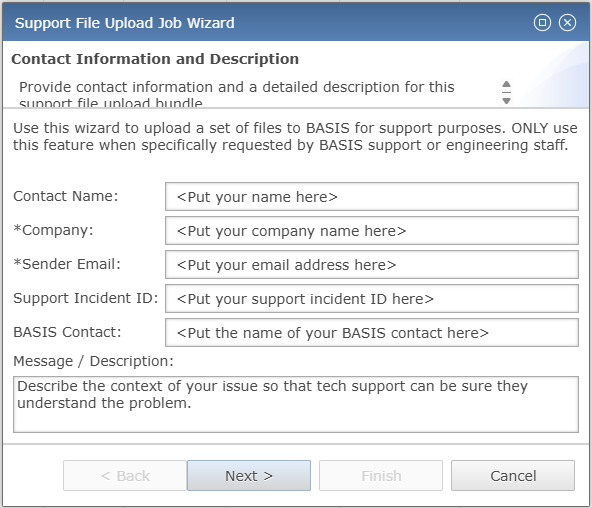The image size is (592, 508).
Task: Click the 'Contact Name:' label
Action: click(x=66, y=196)
